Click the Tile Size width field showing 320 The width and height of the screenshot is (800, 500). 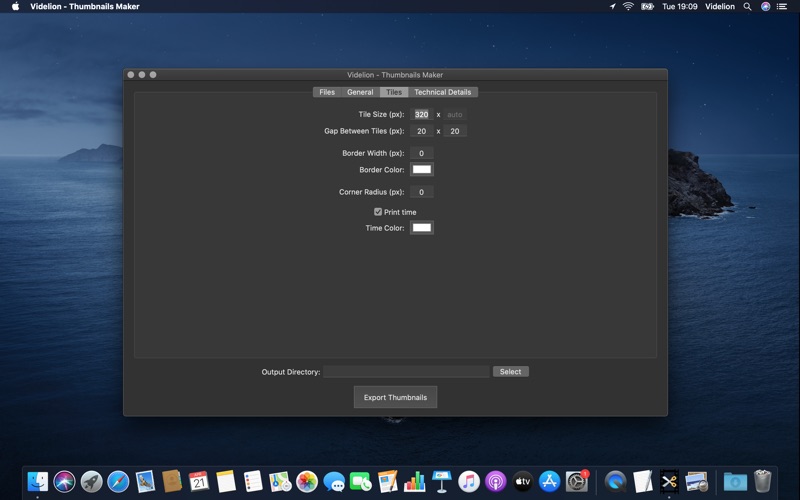click(421, 114)
